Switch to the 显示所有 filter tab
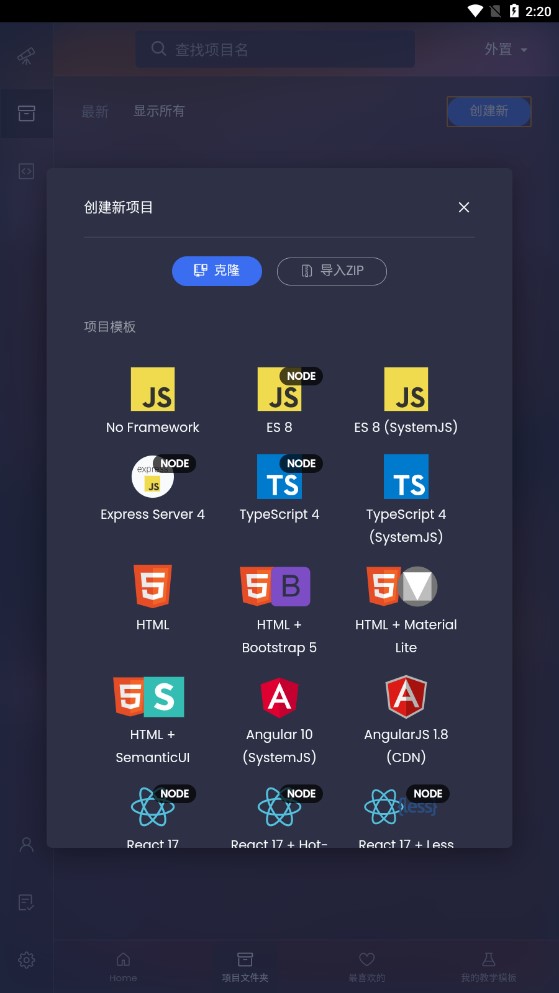 point(159,111)
